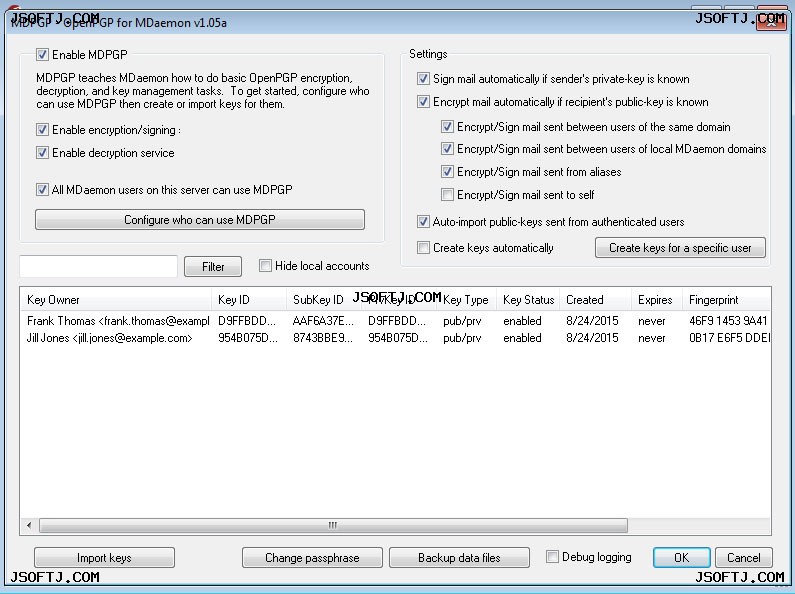Click SubKey ID 8743BBE9... cell
The image size is (795, 594).
coord(322,338)
